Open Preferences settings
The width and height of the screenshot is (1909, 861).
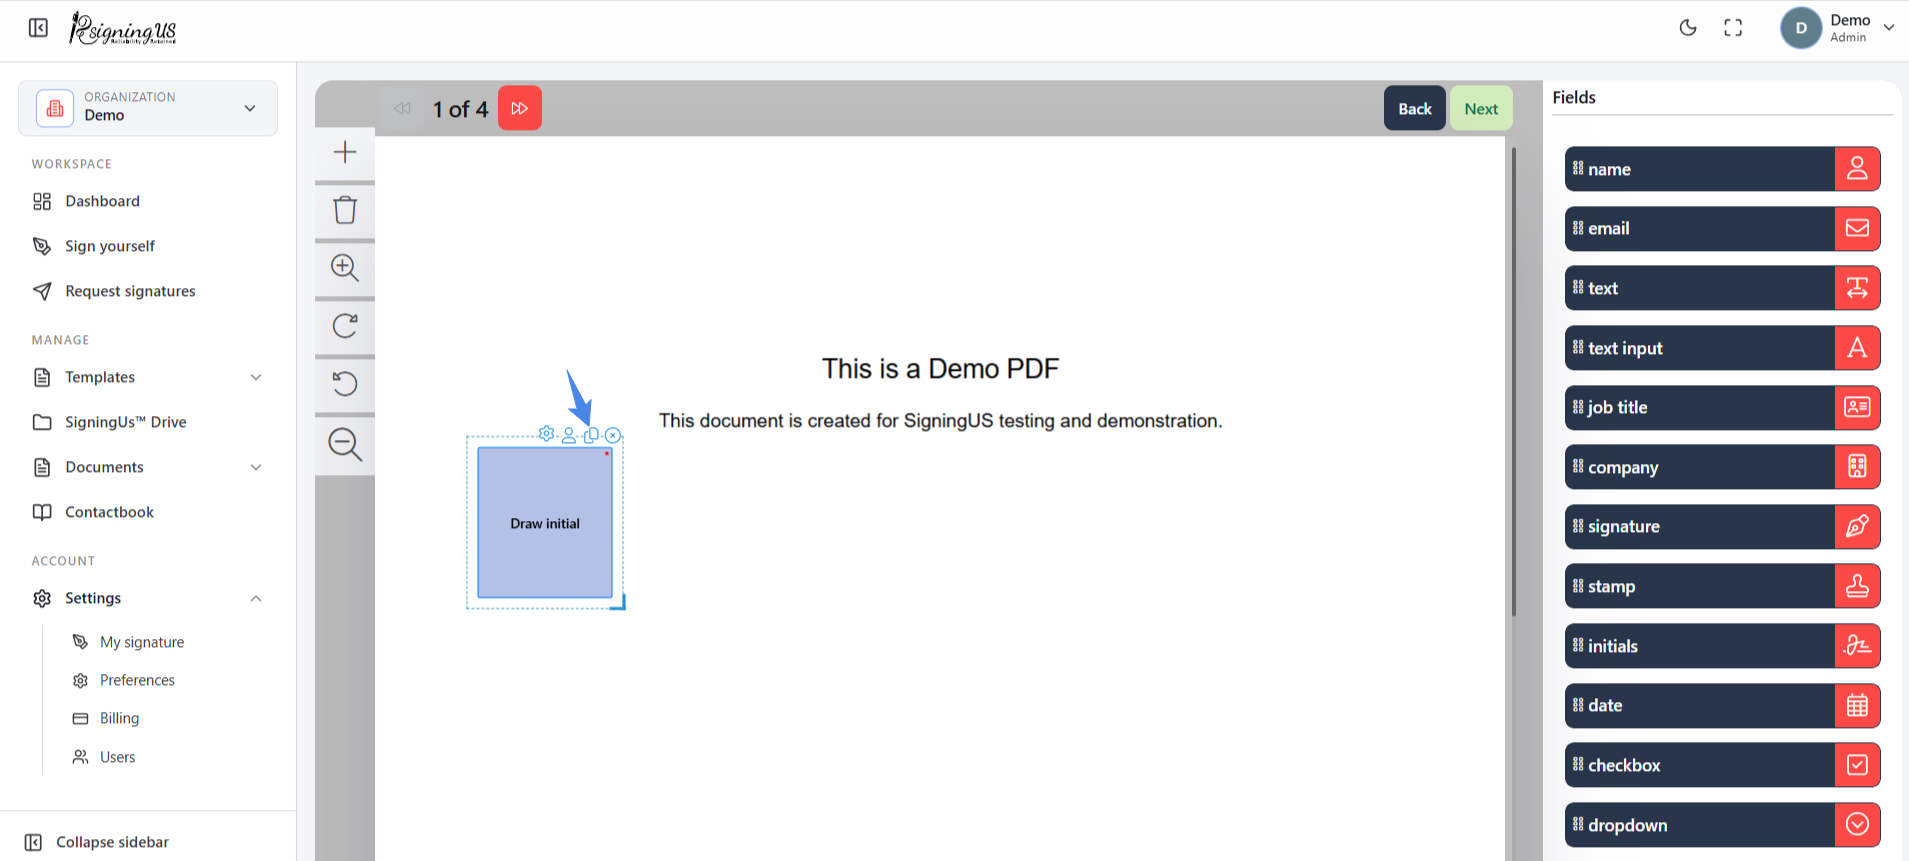[x=136, y=680]
